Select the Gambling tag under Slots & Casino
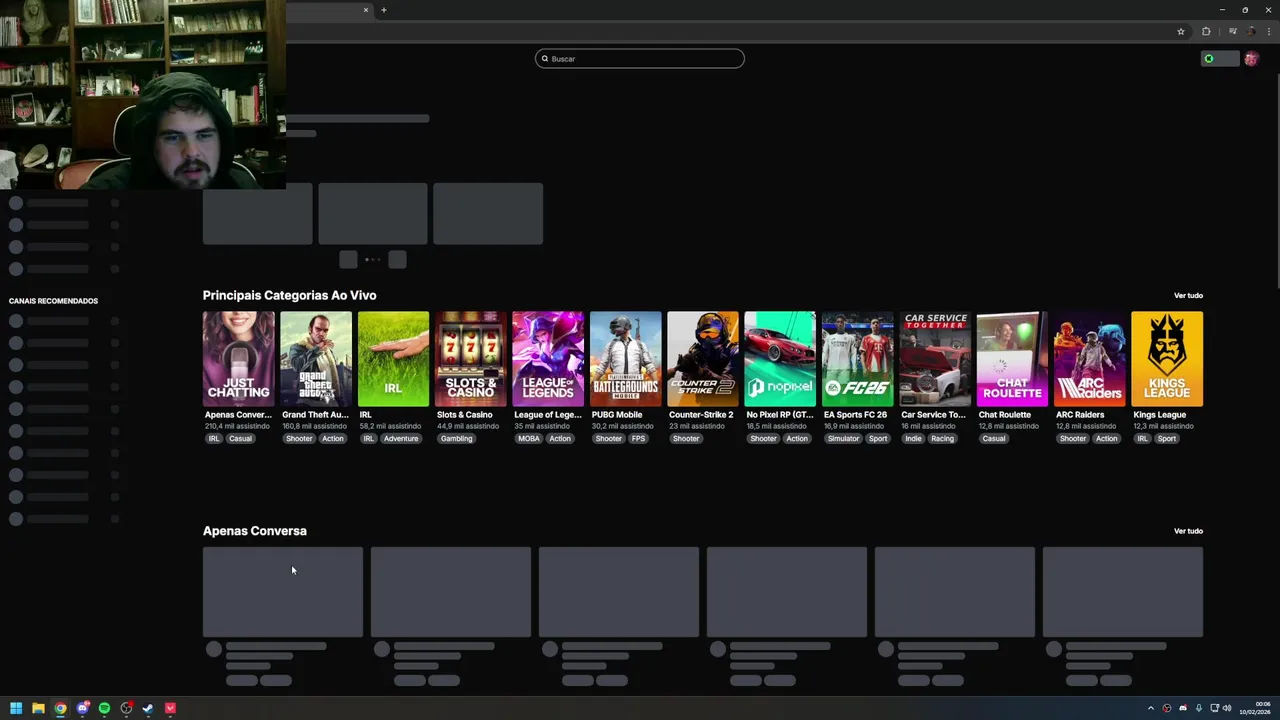The image size is (1280, 720). (x=456, y=439)
